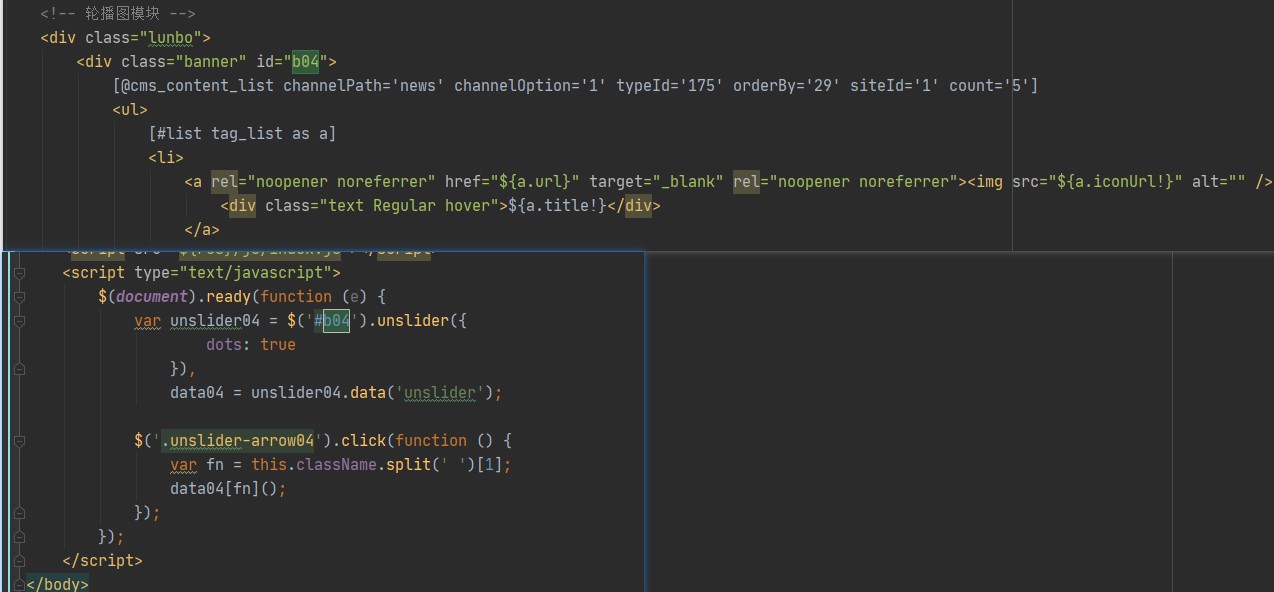Click href="${a.url}" attribute
The height and width of the screenshot is (592, 1274).
[x=512, y=182]
